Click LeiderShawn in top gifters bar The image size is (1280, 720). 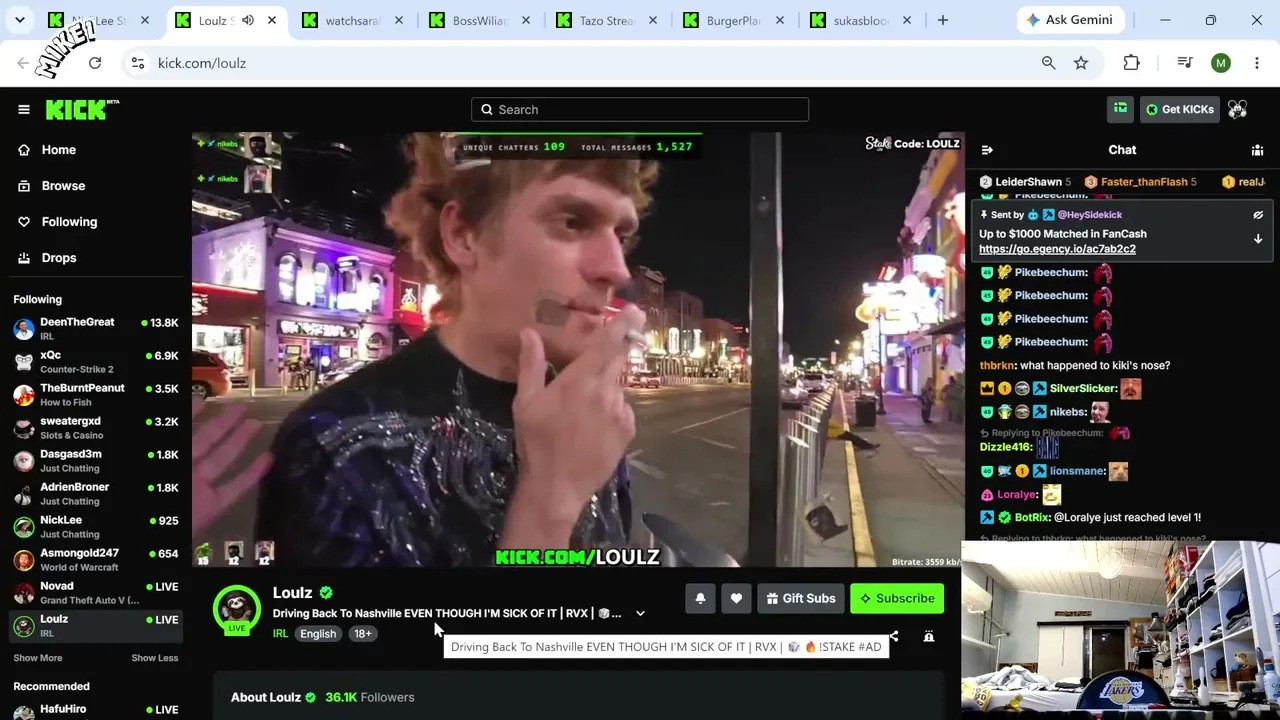[1028, 182]
